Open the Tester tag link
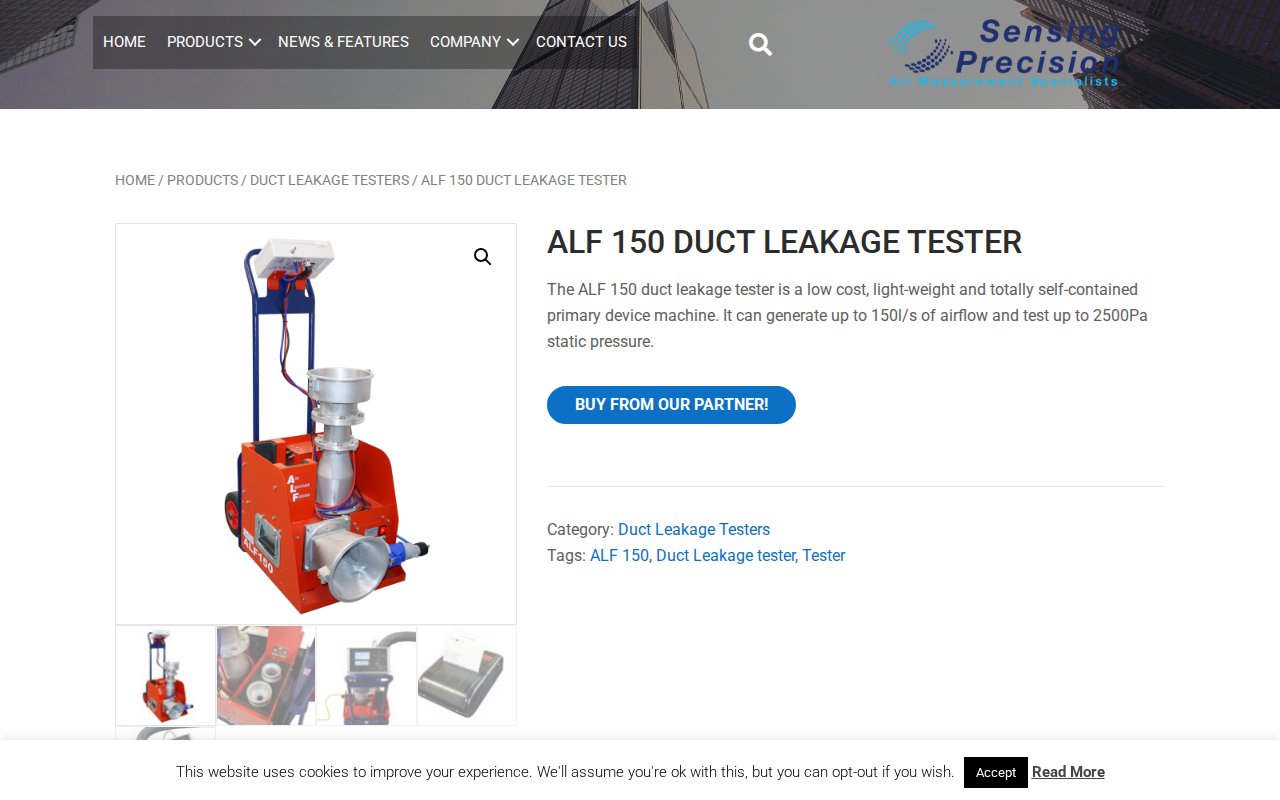The width and height of the screenshot is (1280, 800). click(x=824, y=556)
